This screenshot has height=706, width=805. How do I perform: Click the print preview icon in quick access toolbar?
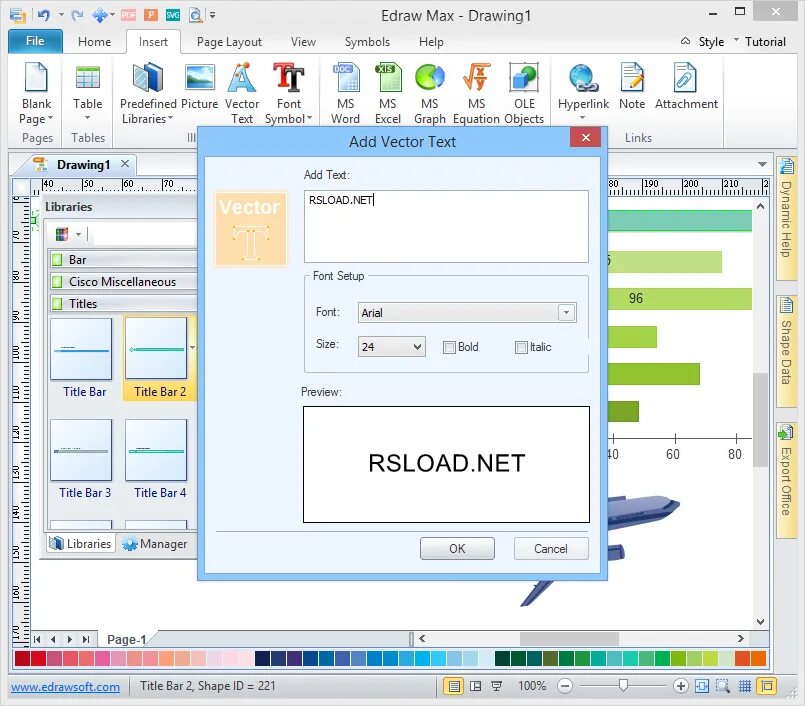[x=196, y=15]
